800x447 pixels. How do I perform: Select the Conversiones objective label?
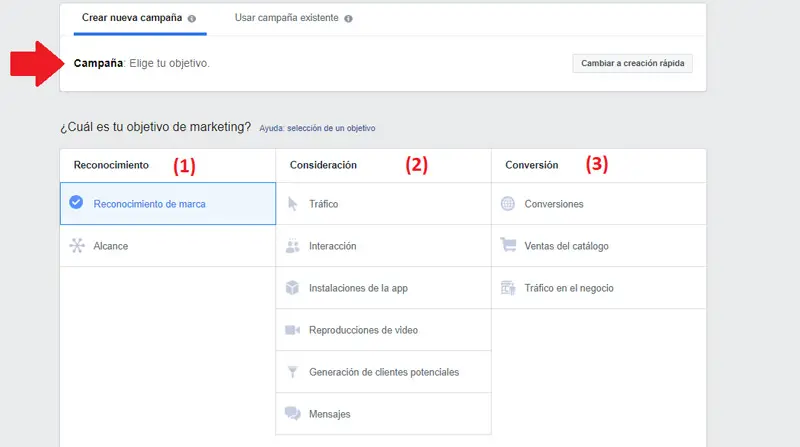click(553, 204)
